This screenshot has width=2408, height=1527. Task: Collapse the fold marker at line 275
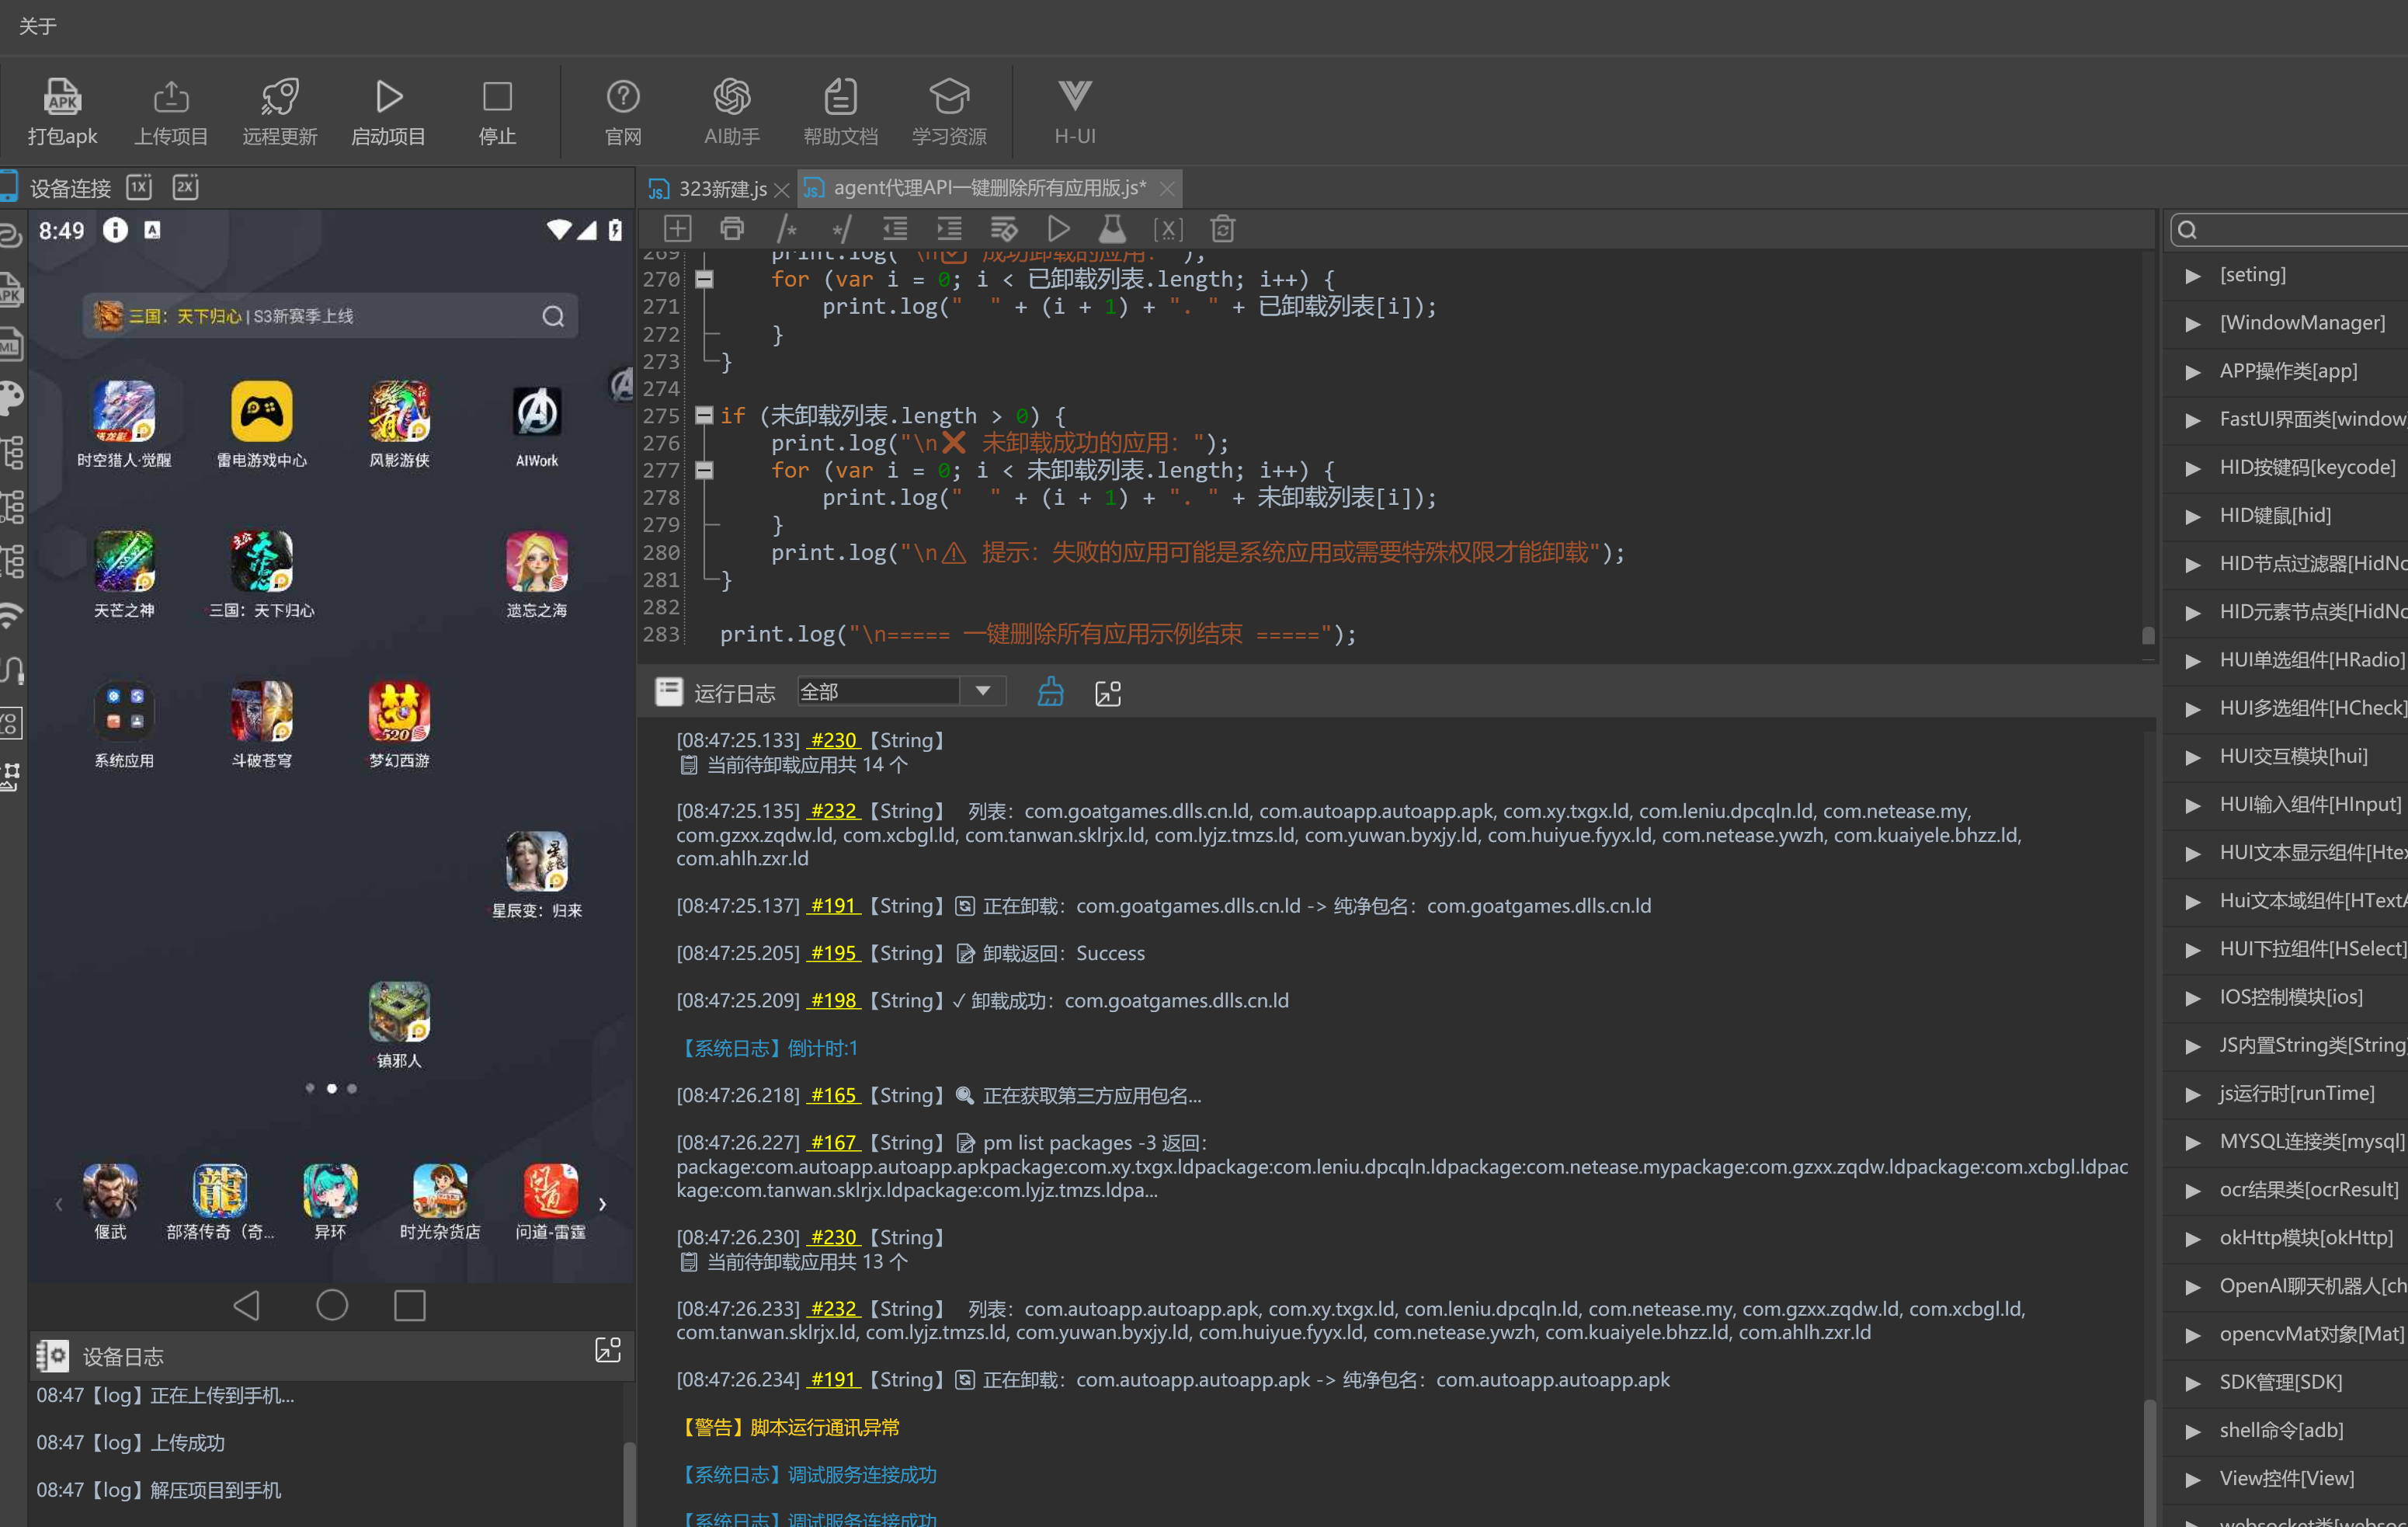tap(704, 415)
